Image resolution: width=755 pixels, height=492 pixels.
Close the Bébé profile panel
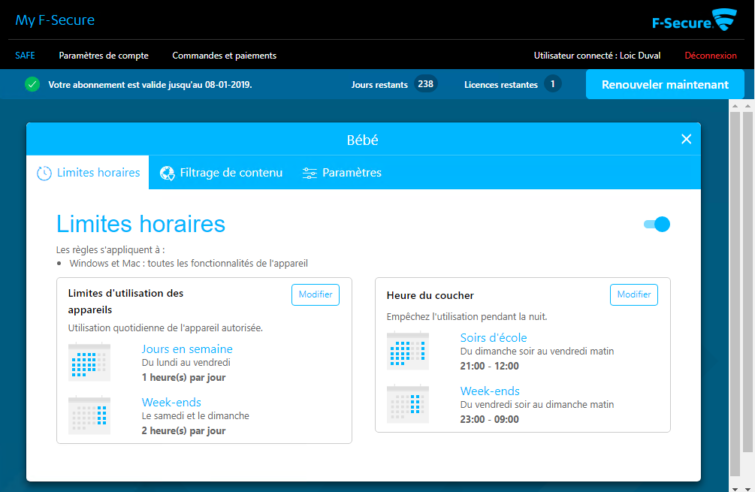[x=686, y=139]
